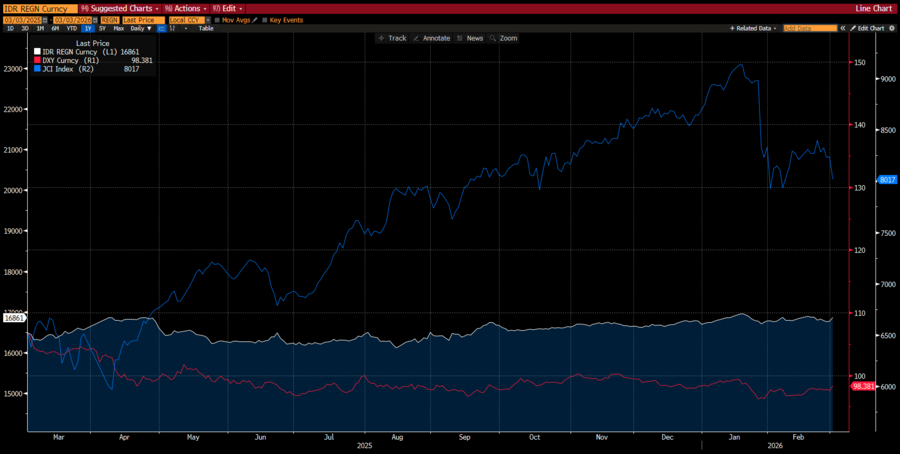The height and width of the screenshot is (454, 900).
Task: Activate the Track crosshair tool
Action: click(391, 38)
